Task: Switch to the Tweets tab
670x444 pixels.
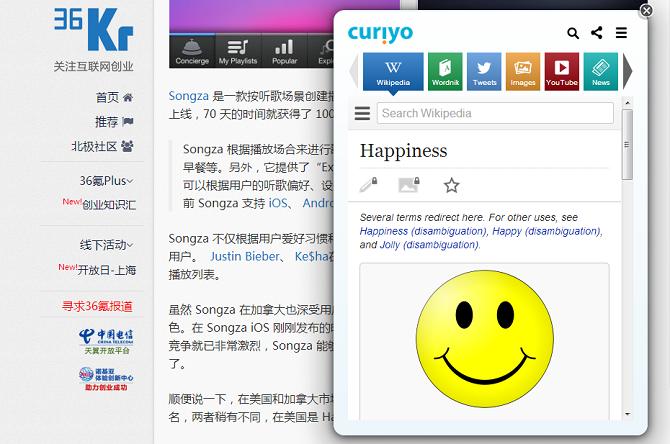Action: pos(484,71)
